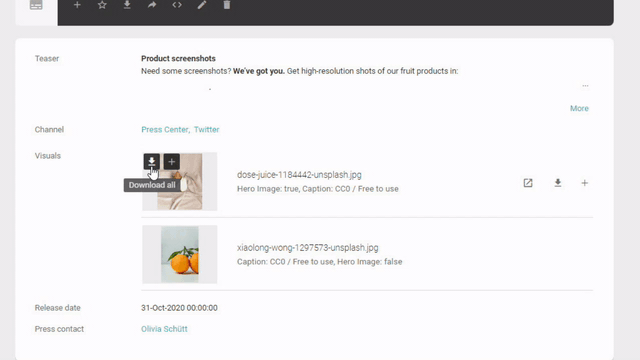The width and height of the screenshot is (640, 360).
Task: Click the ellipsis icon in the teaser
Action: (x=585, y=86)
